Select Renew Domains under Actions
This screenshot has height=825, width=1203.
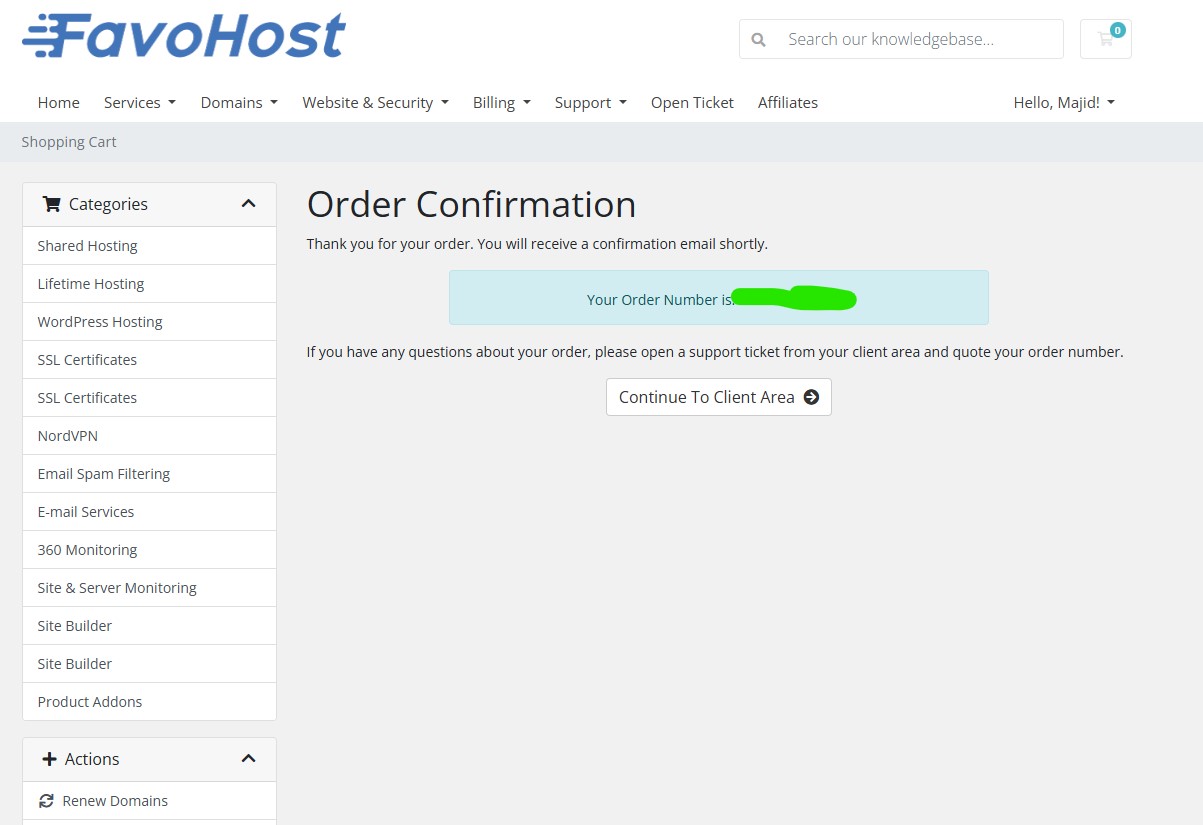[113, 800]
